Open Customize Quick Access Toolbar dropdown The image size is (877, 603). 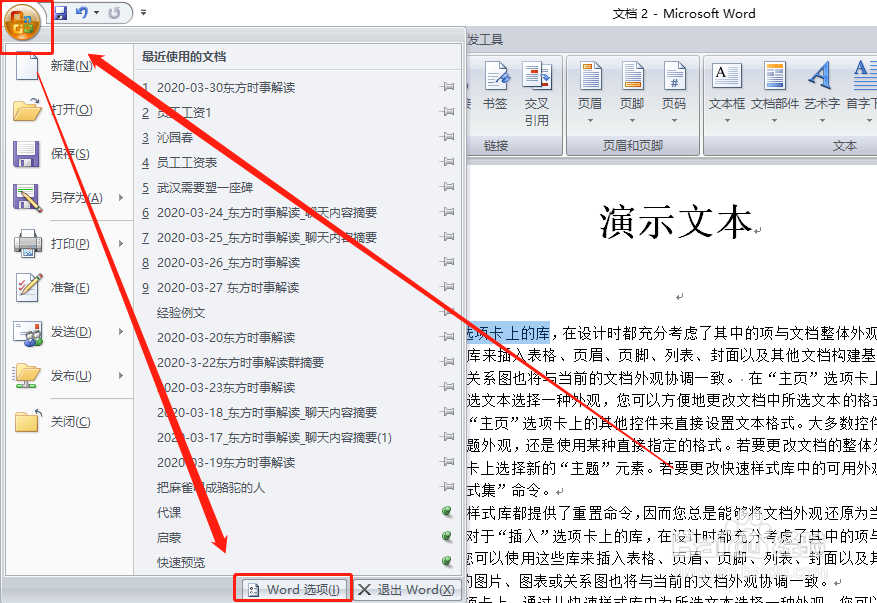(x=143, y=12)
